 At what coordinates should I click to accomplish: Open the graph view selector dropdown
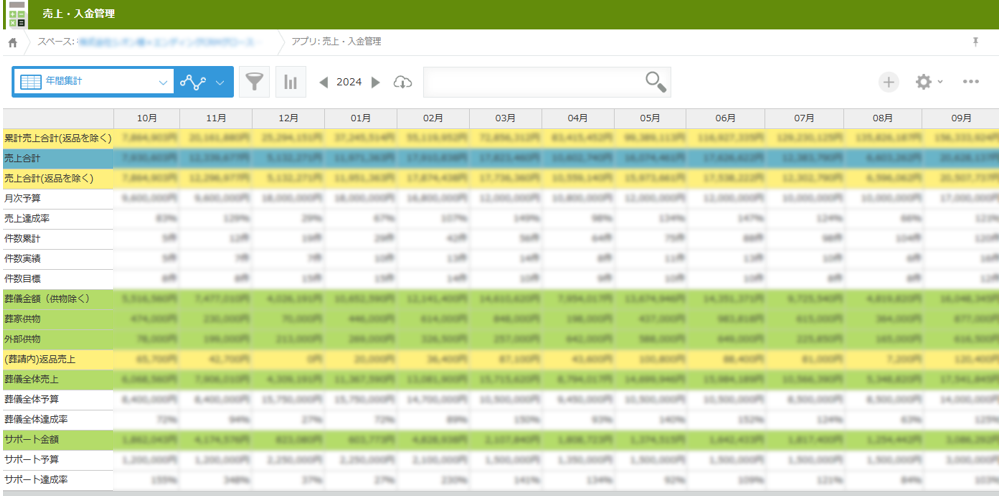click(x=203, y=82)
